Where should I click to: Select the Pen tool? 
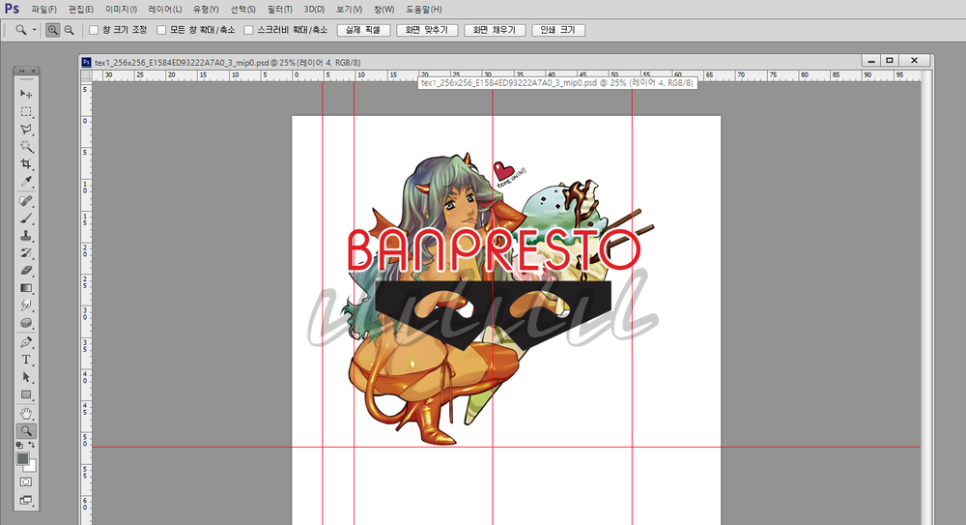(26, 342)
